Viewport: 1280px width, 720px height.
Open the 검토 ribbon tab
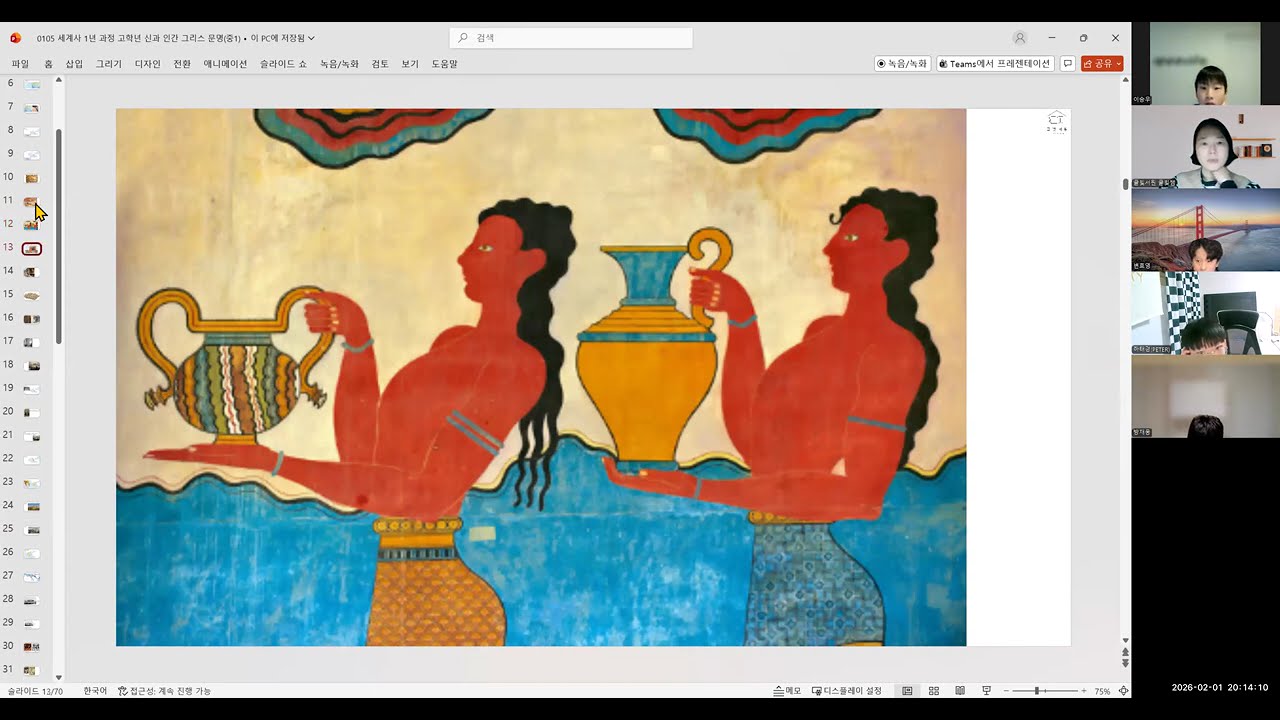click(x=380, y=64)
